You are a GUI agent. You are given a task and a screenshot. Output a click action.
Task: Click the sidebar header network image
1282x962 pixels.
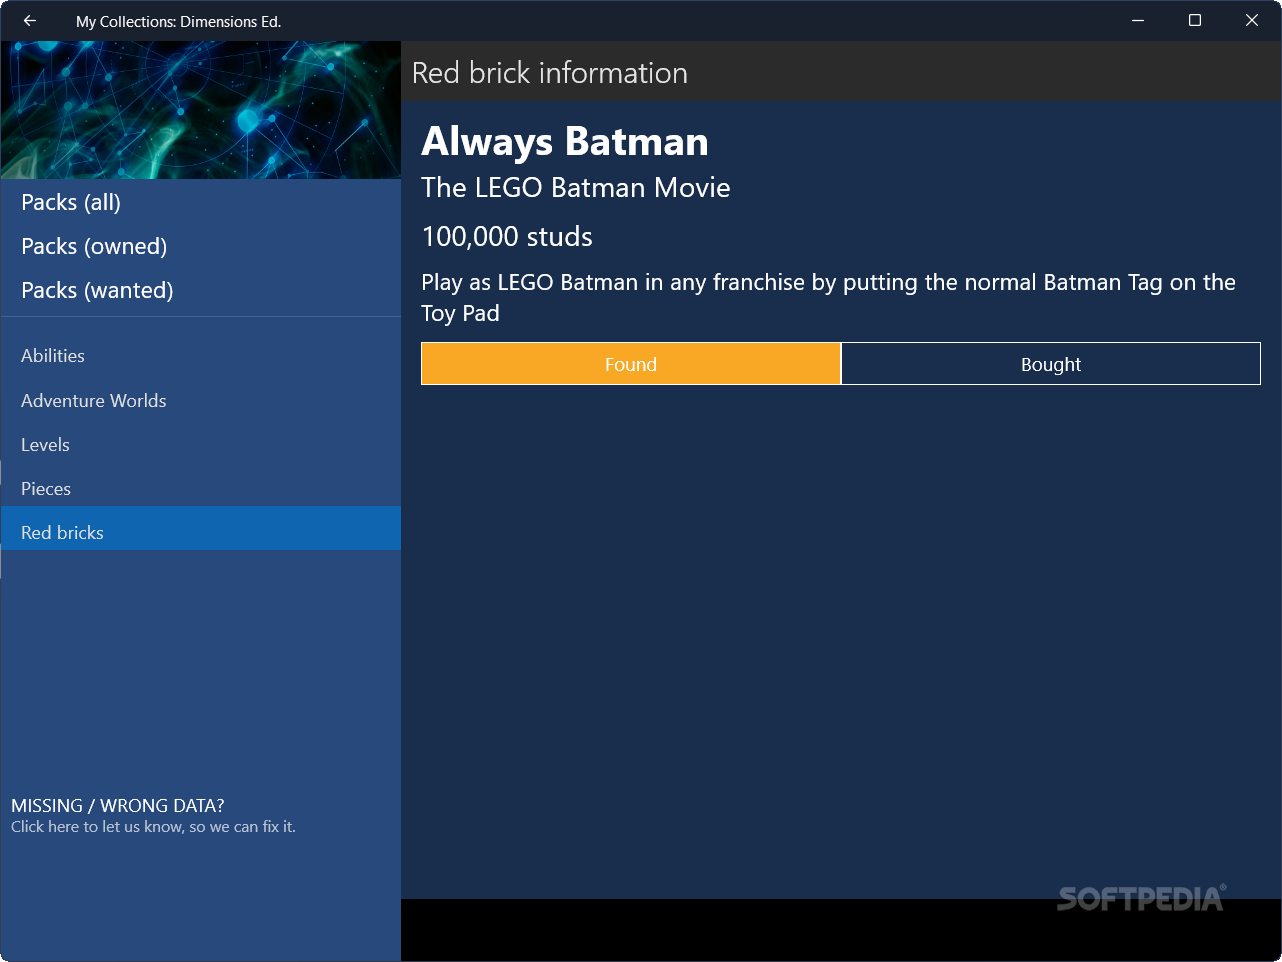201,110
